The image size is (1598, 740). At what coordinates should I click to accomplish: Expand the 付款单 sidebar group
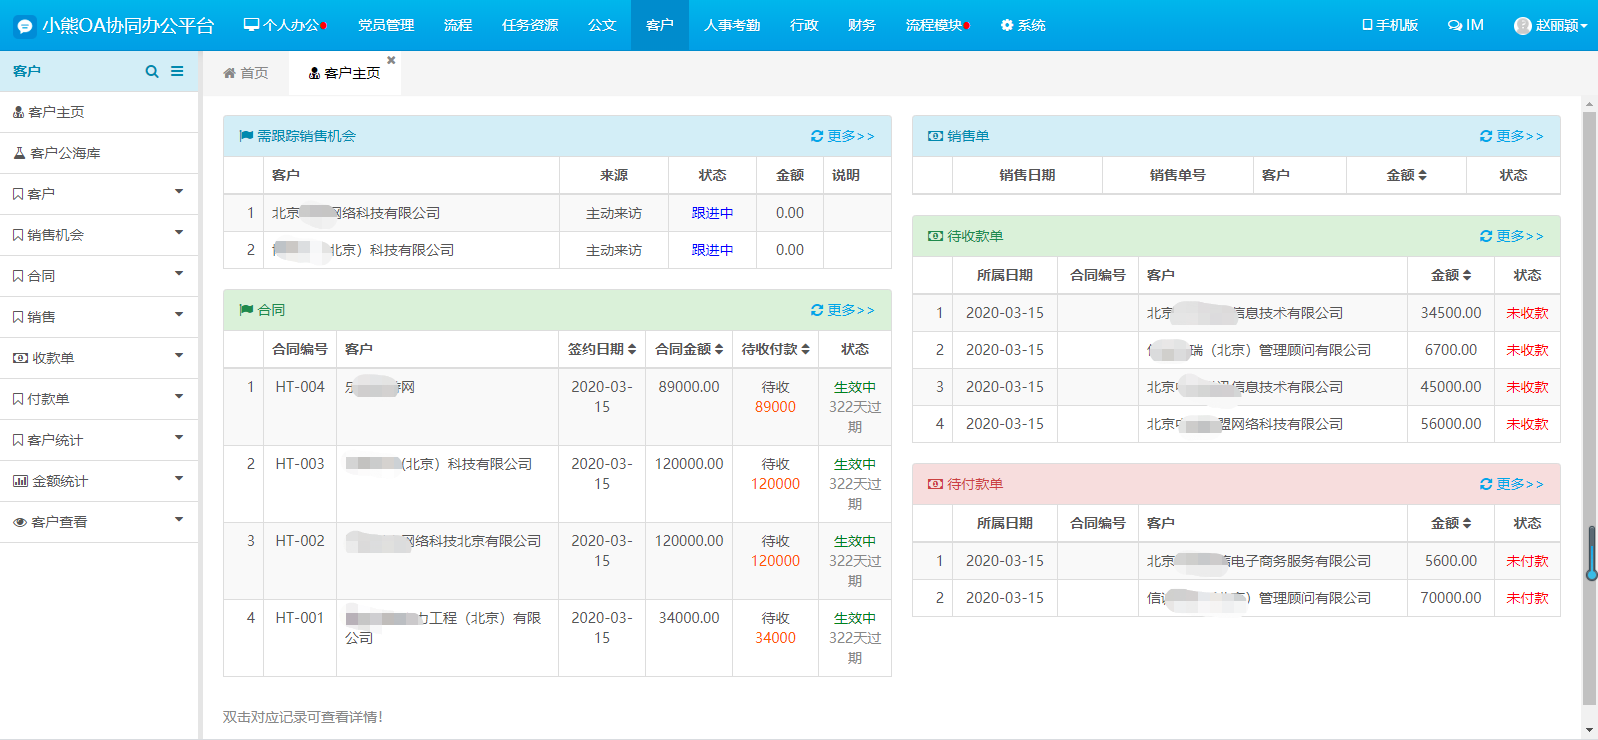click(x=99, y=399)
